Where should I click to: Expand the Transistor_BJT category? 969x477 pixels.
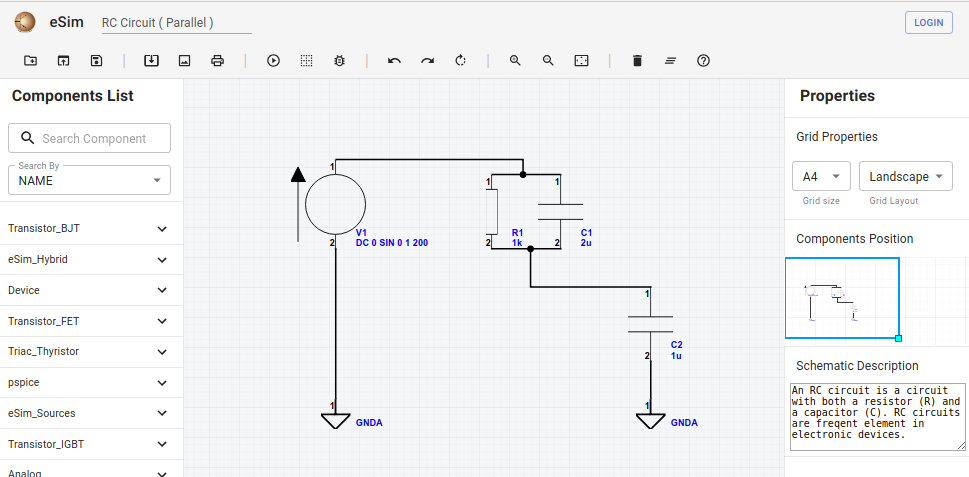[91, 229]
